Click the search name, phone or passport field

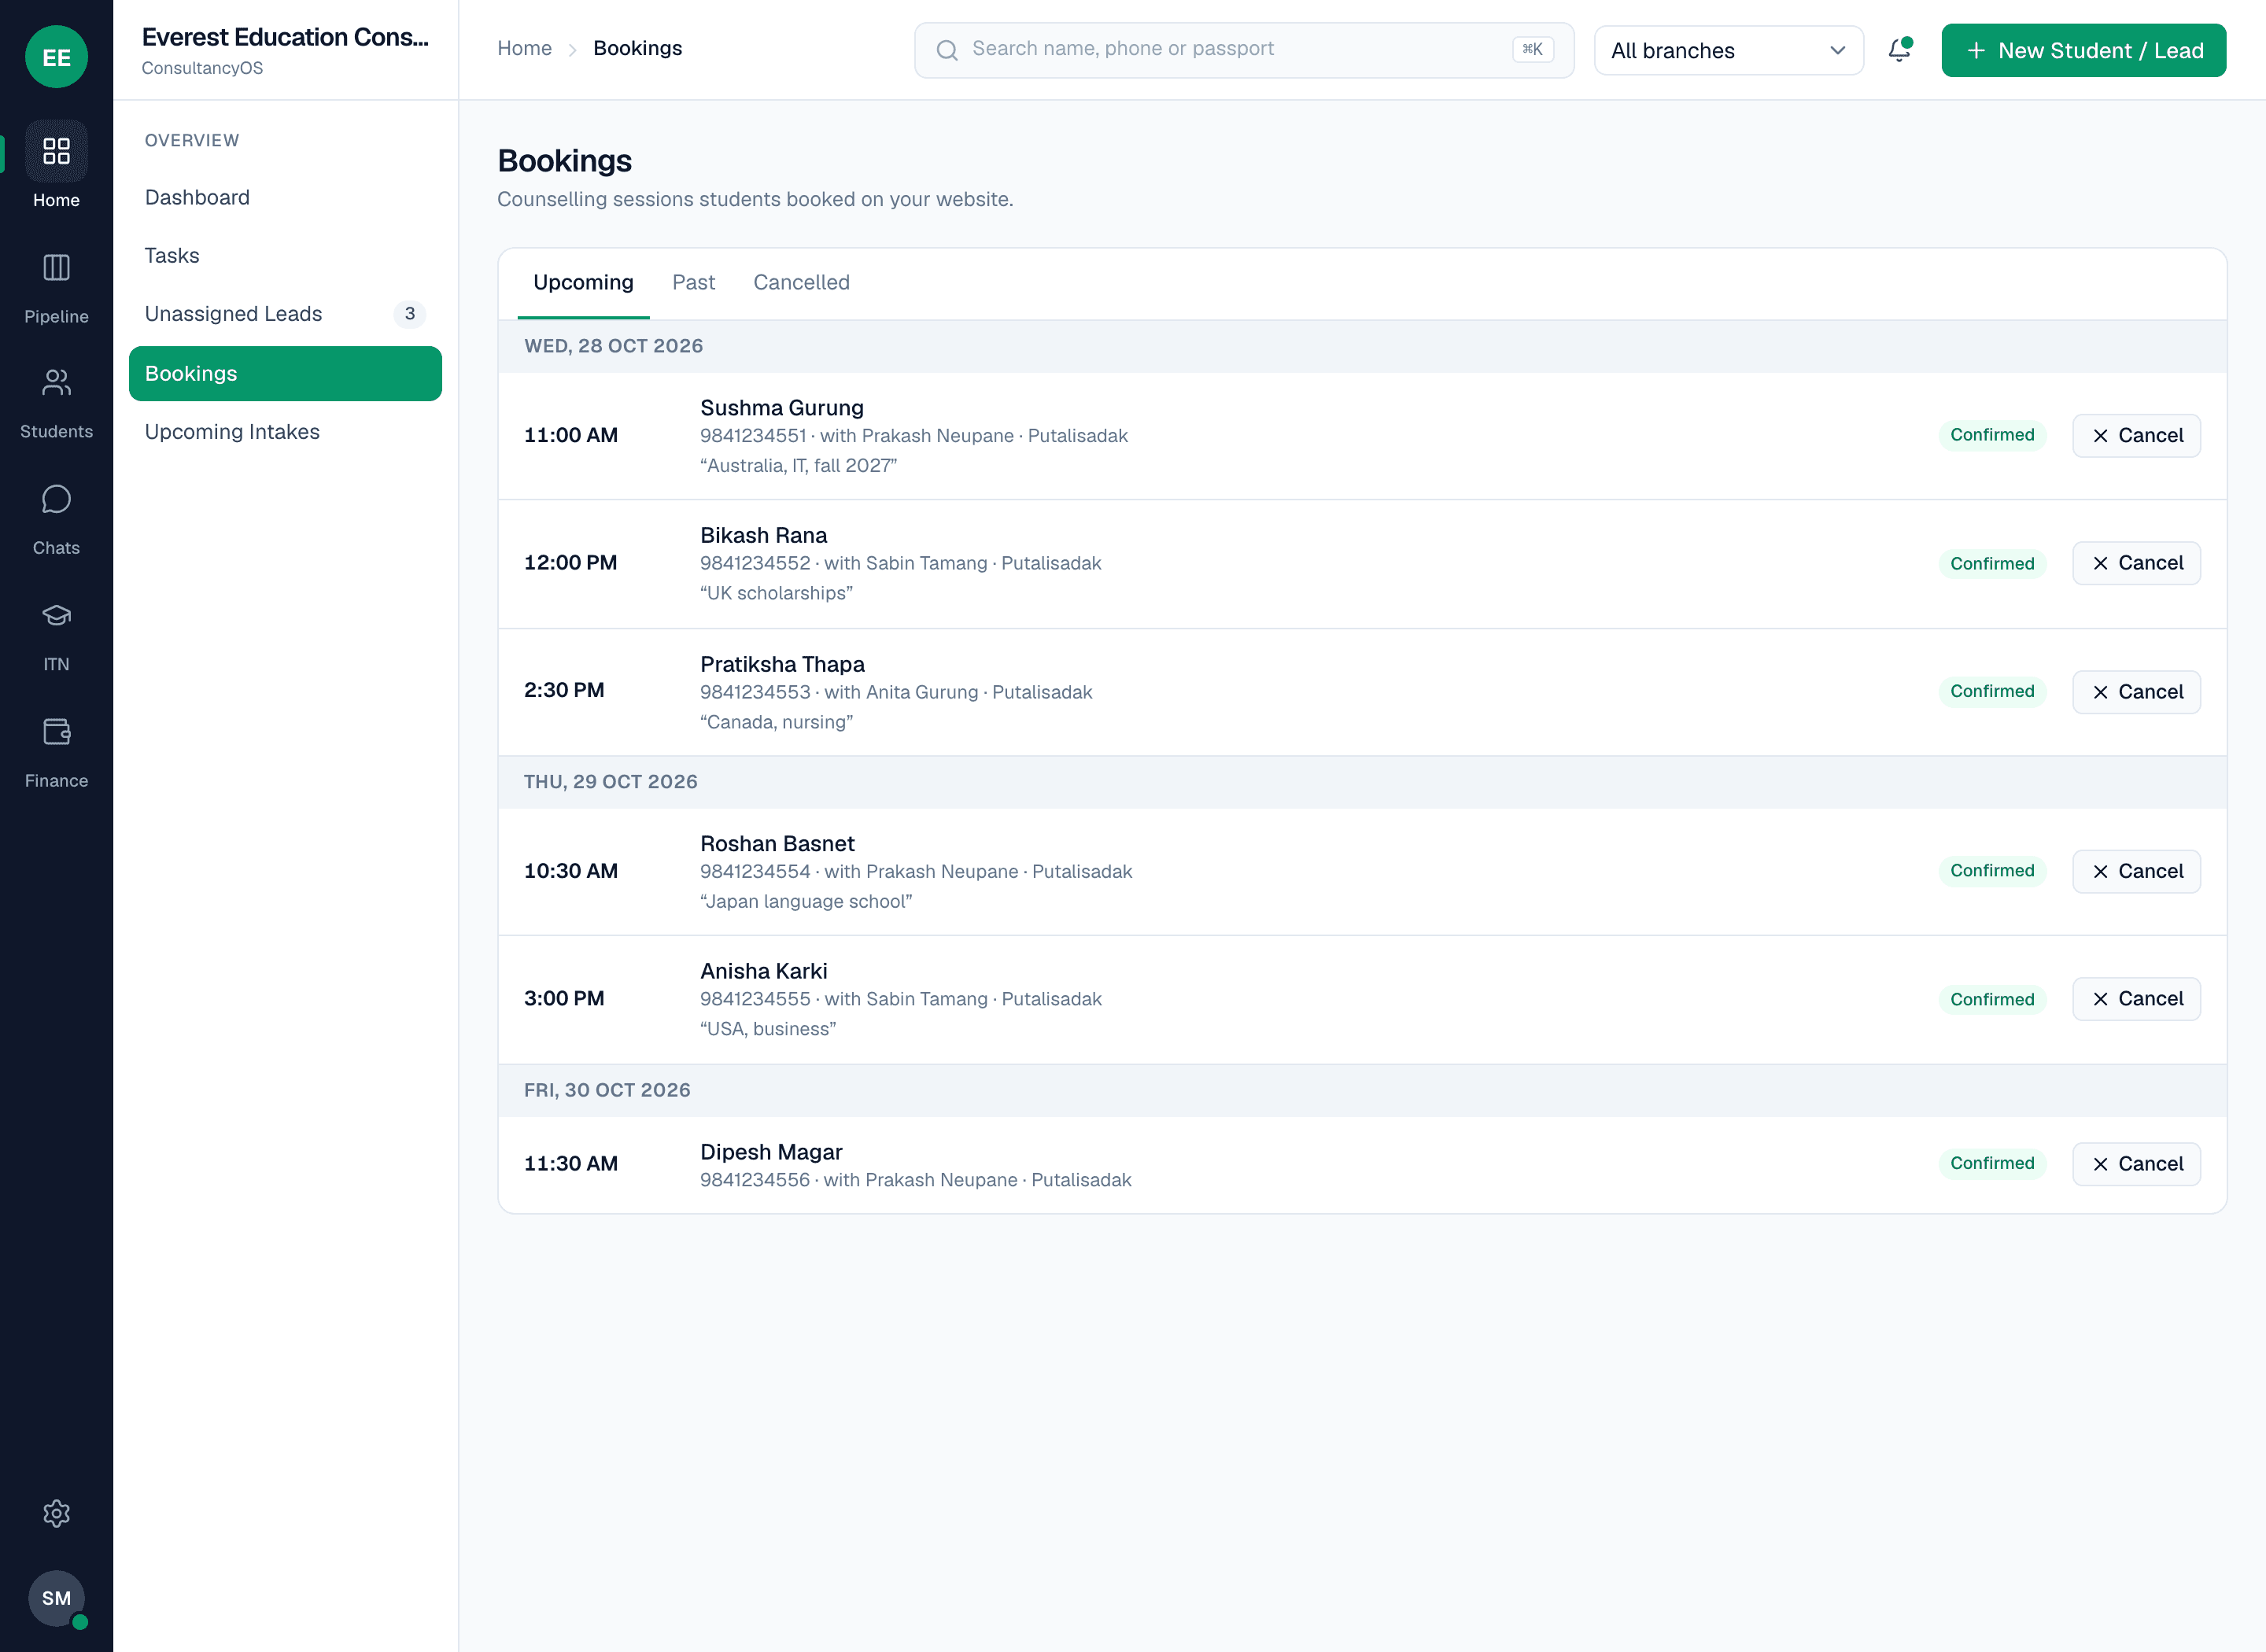[1244, 50]
